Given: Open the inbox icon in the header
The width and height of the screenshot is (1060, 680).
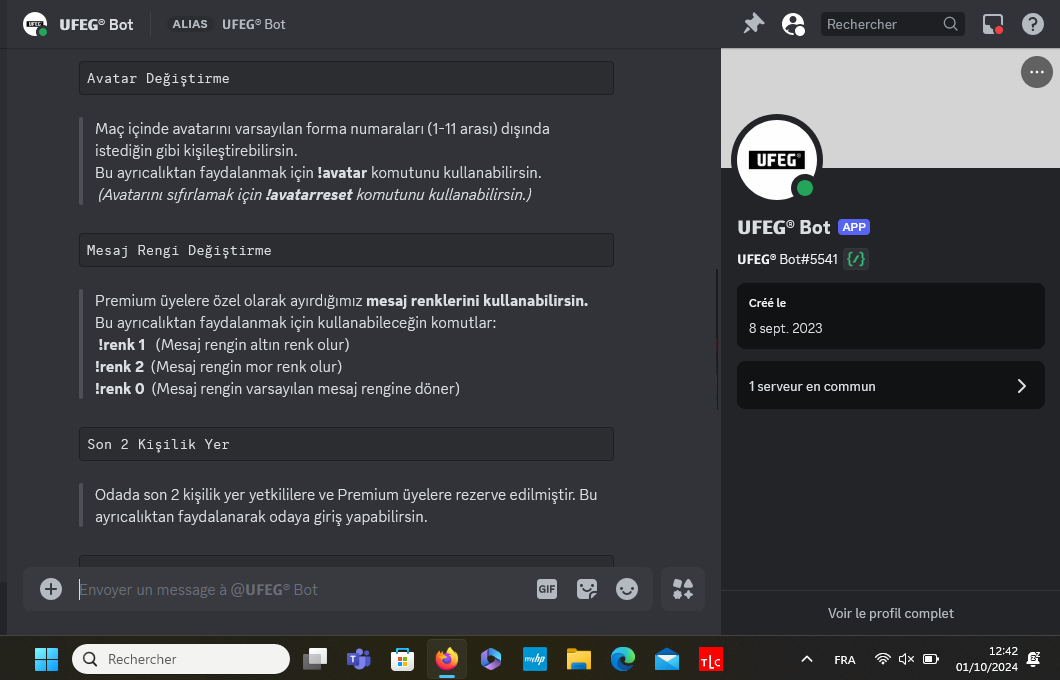Looking at the screenshot, I should coord(992,24).
